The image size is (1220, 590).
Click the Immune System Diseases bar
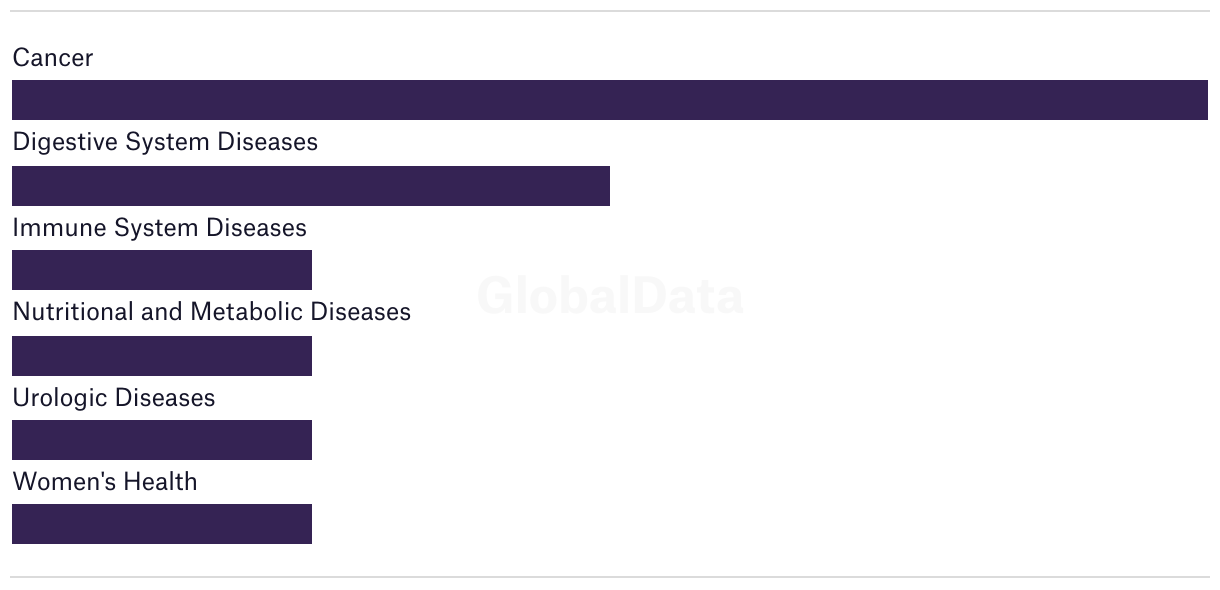161,270
